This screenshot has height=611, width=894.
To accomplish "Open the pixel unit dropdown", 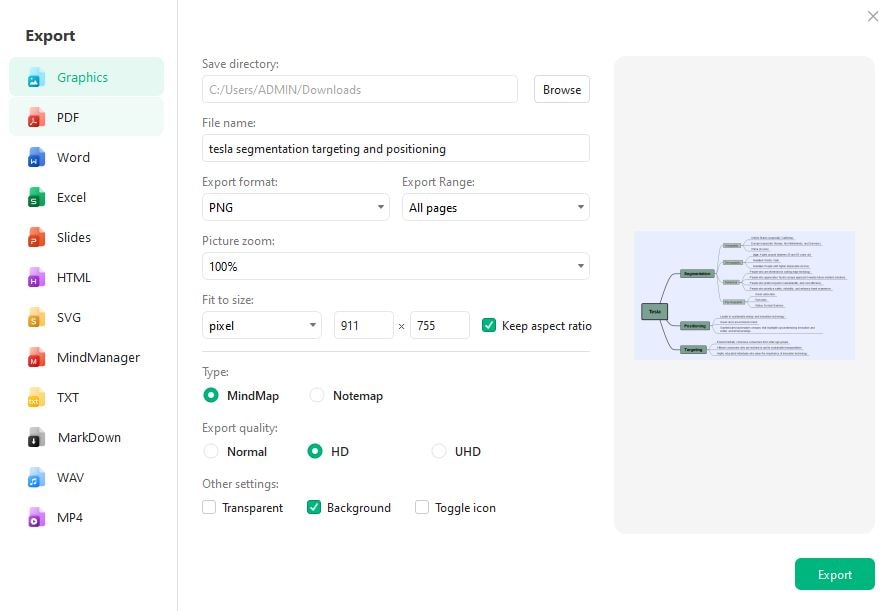I will pyautogui.click(x=262, y=325).
